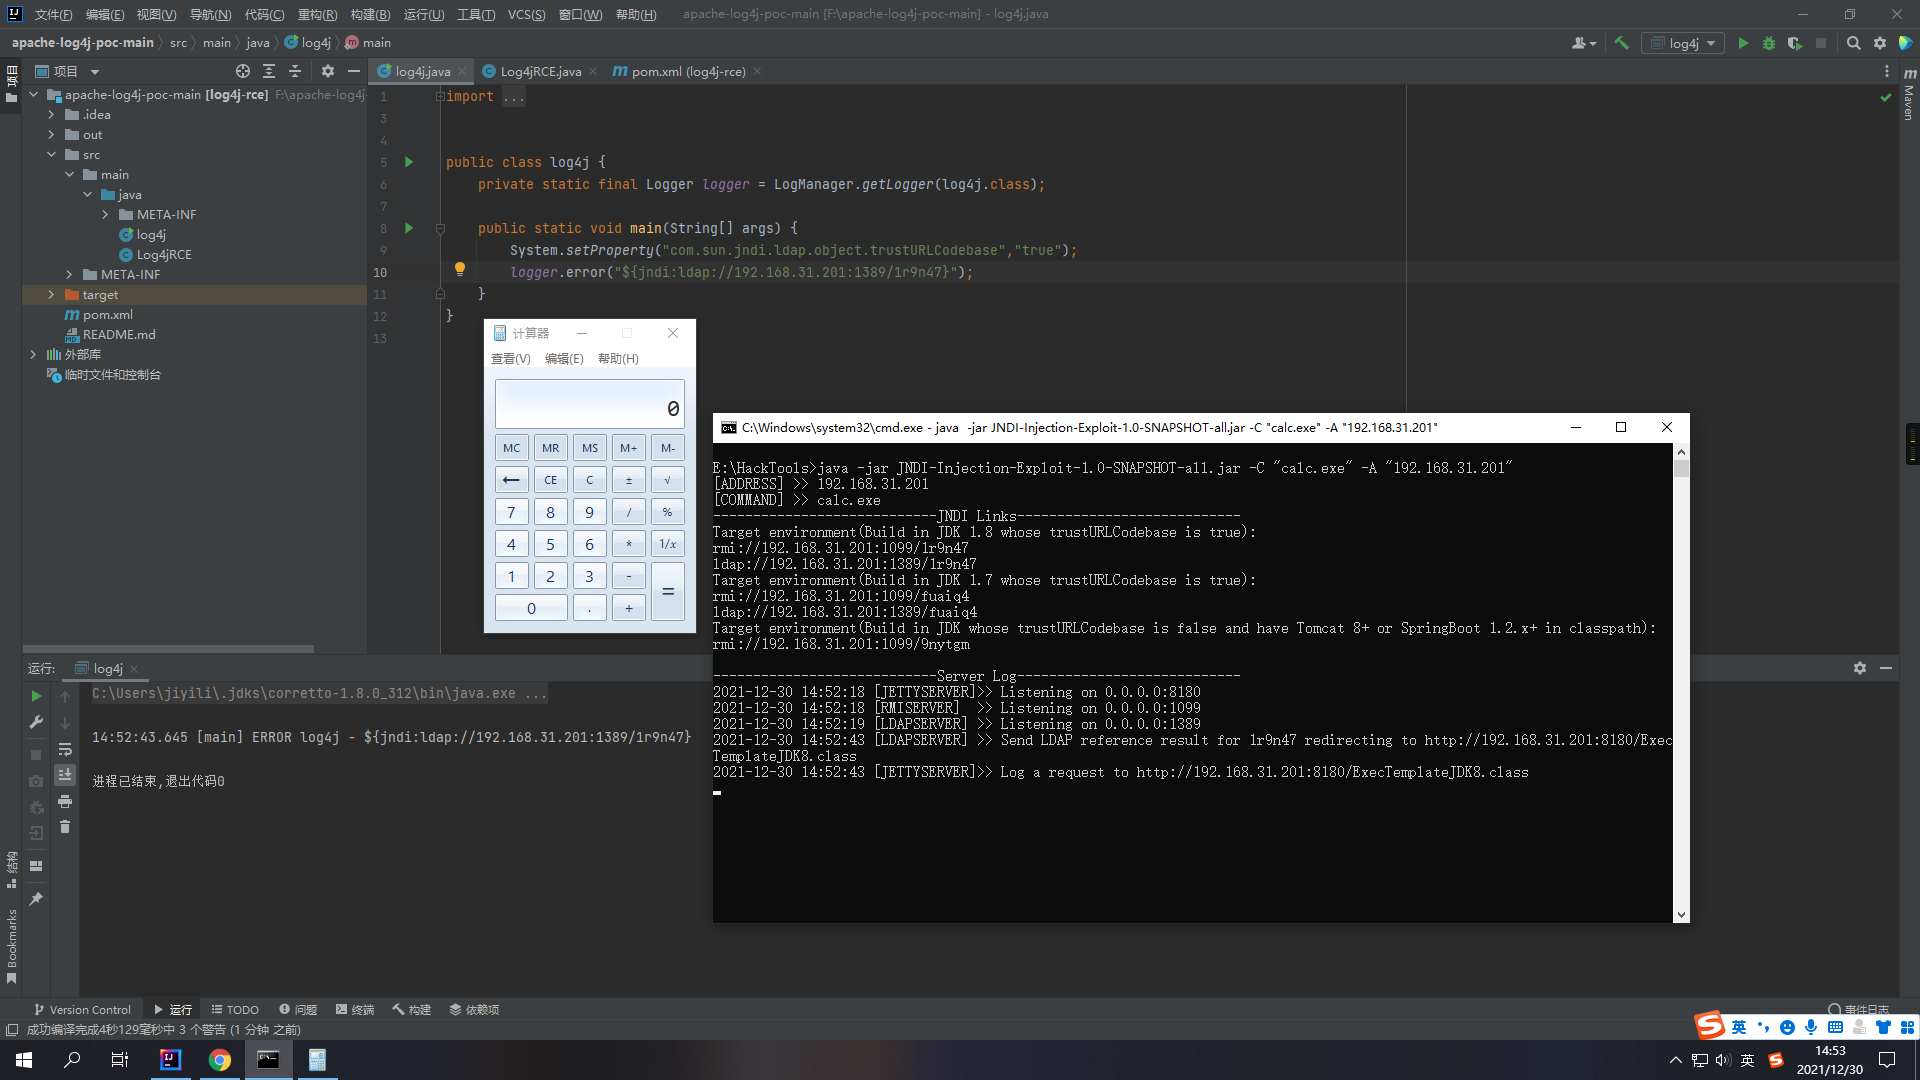
Task: Click the Build hammer icon
Action: coord(1621,43)
